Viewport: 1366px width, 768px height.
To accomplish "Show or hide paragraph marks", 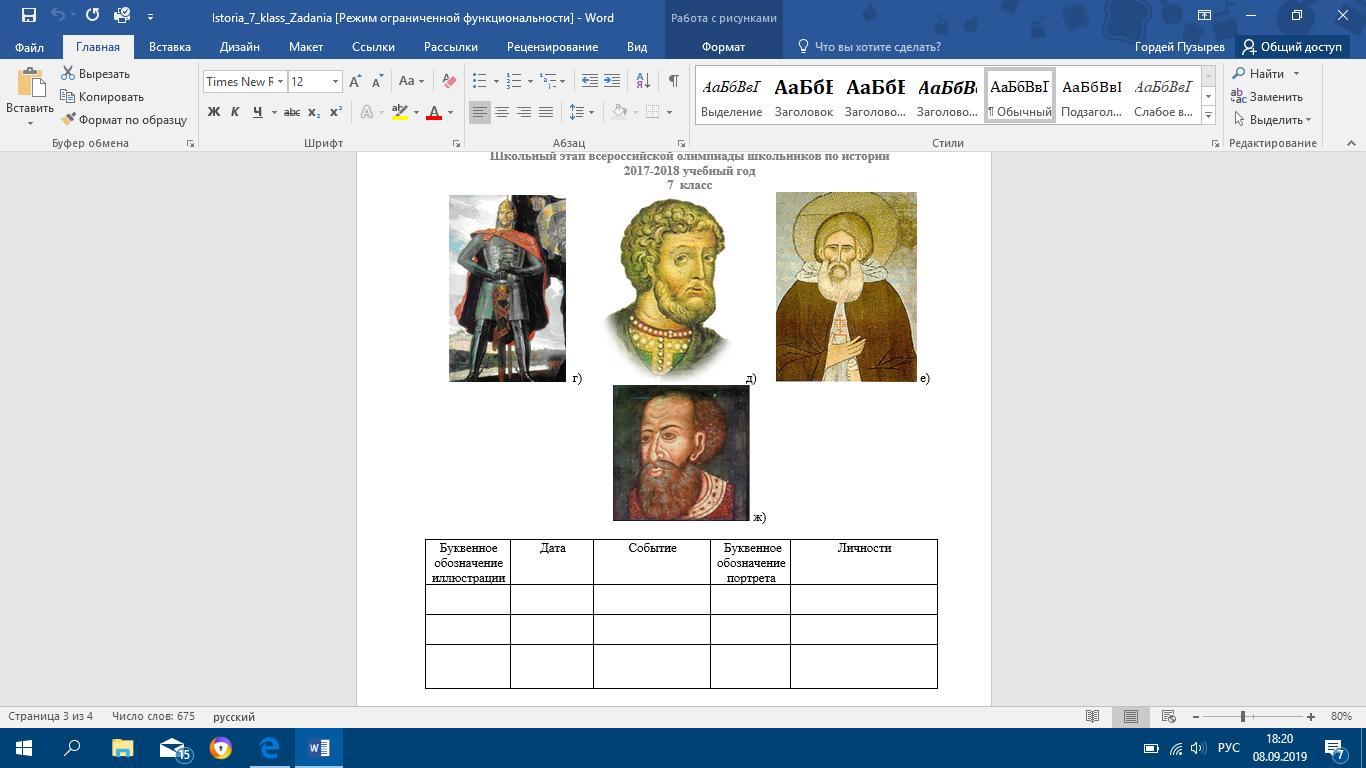I will pyautogui.click(x=673, y=82).
